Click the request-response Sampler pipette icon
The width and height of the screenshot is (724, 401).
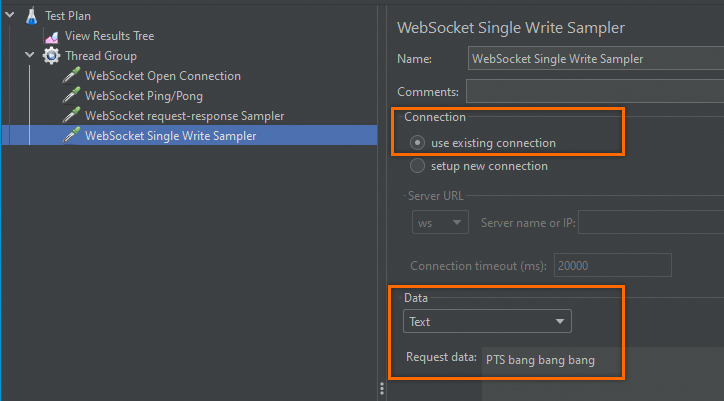tap(71, 116)
